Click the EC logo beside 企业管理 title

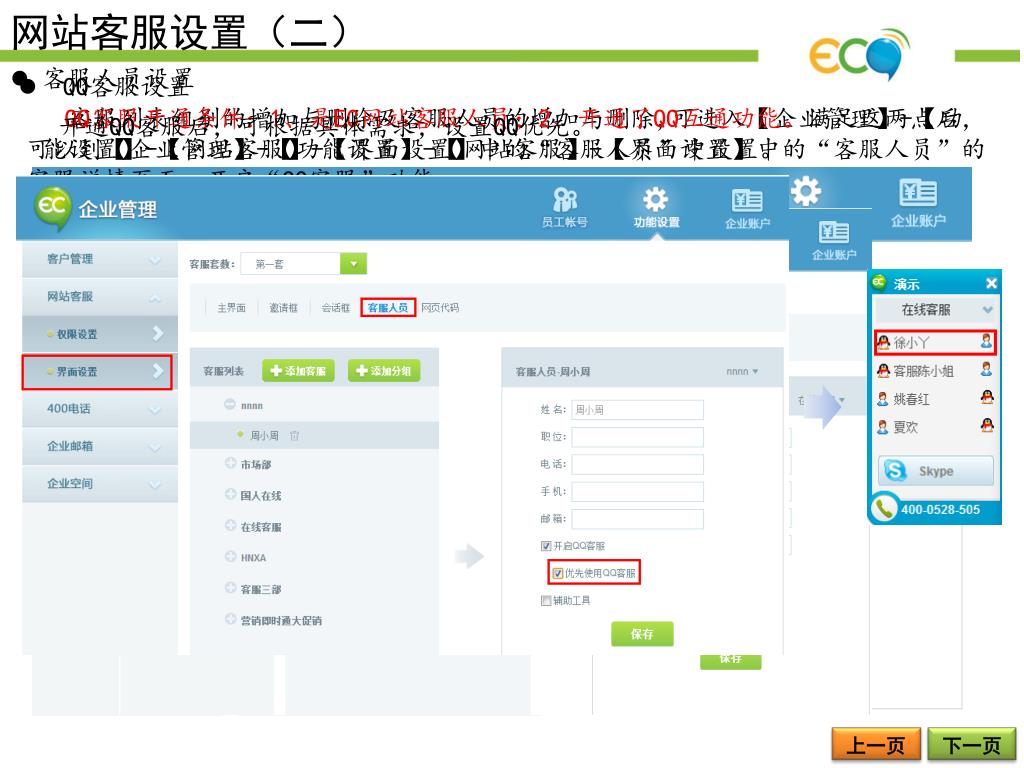pyautogui.click(x=52, y=208)
